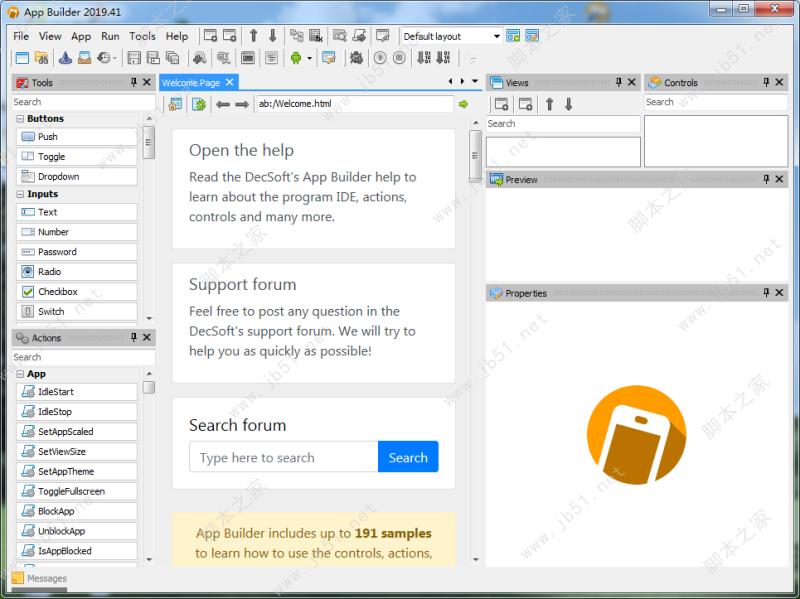Select the Push button control
The width and height of the screenshot is (800, 599).
77,137
